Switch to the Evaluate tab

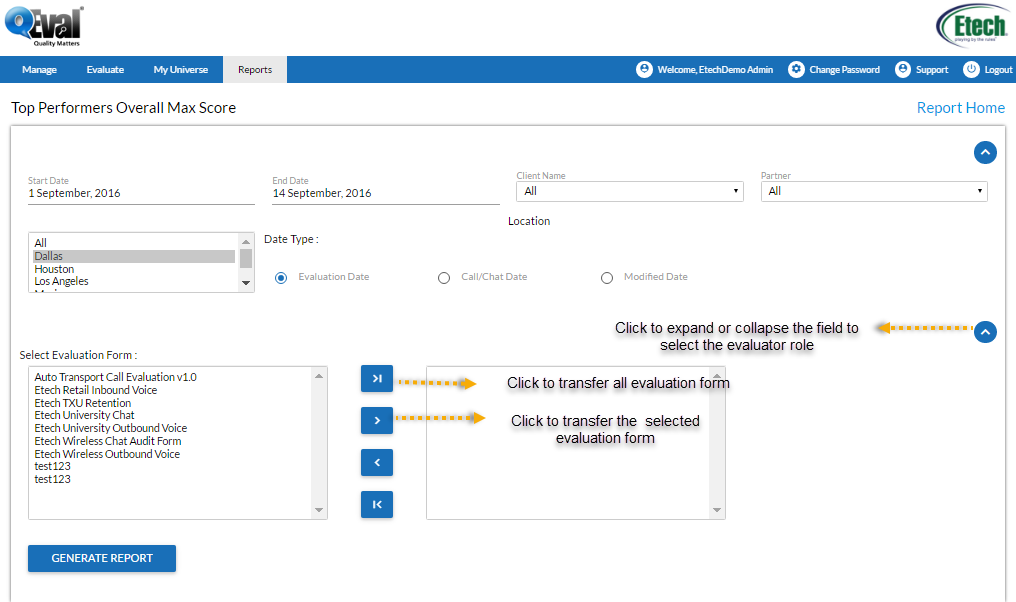tap(105, 69)
